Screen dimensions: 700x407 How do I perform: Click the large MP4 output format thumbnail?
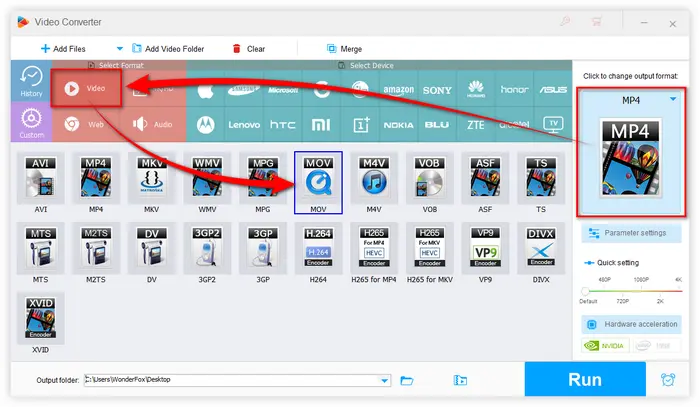(x=630, y=158)
